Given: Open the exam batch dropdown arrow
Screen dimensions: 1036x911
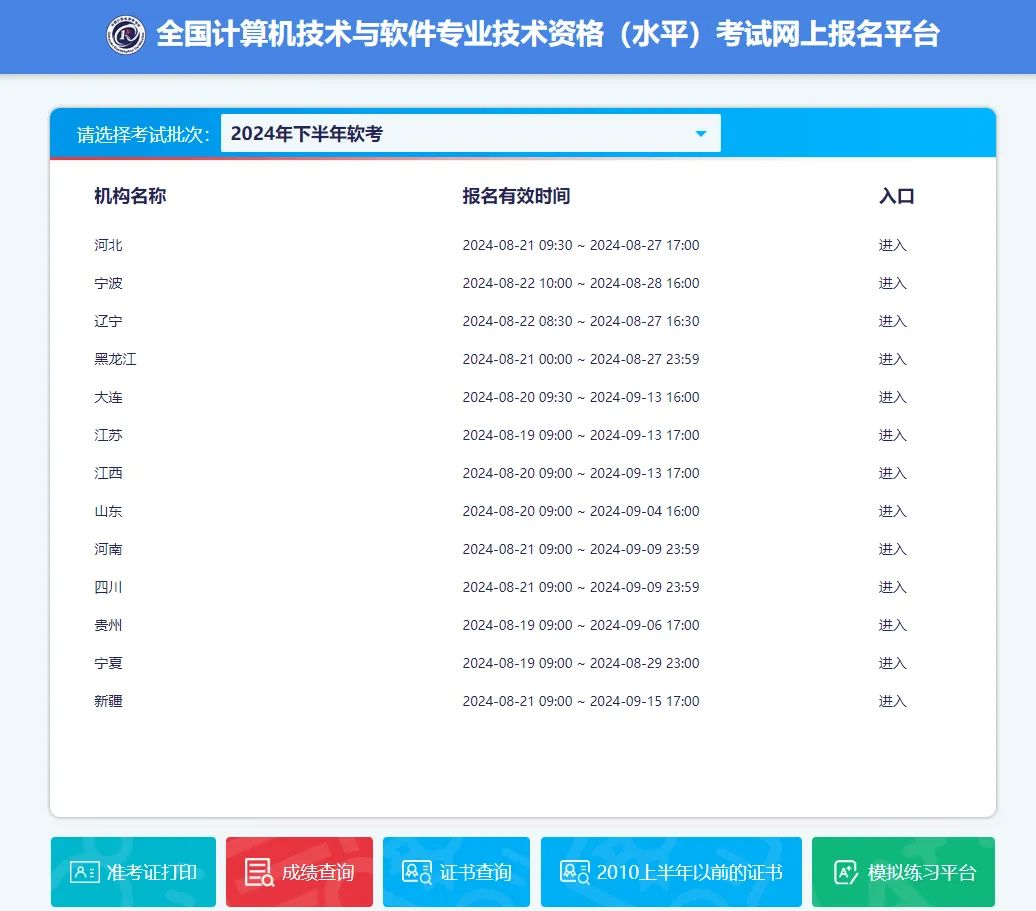Looking at the screenshot, I should coord(700,134).
